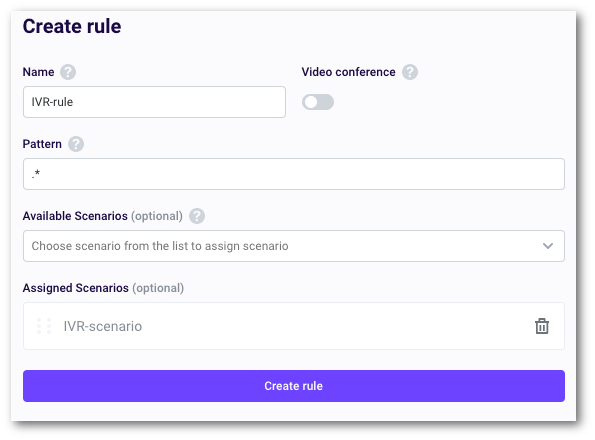Click the Assigned Scenarios label

(x=76, y=288)
